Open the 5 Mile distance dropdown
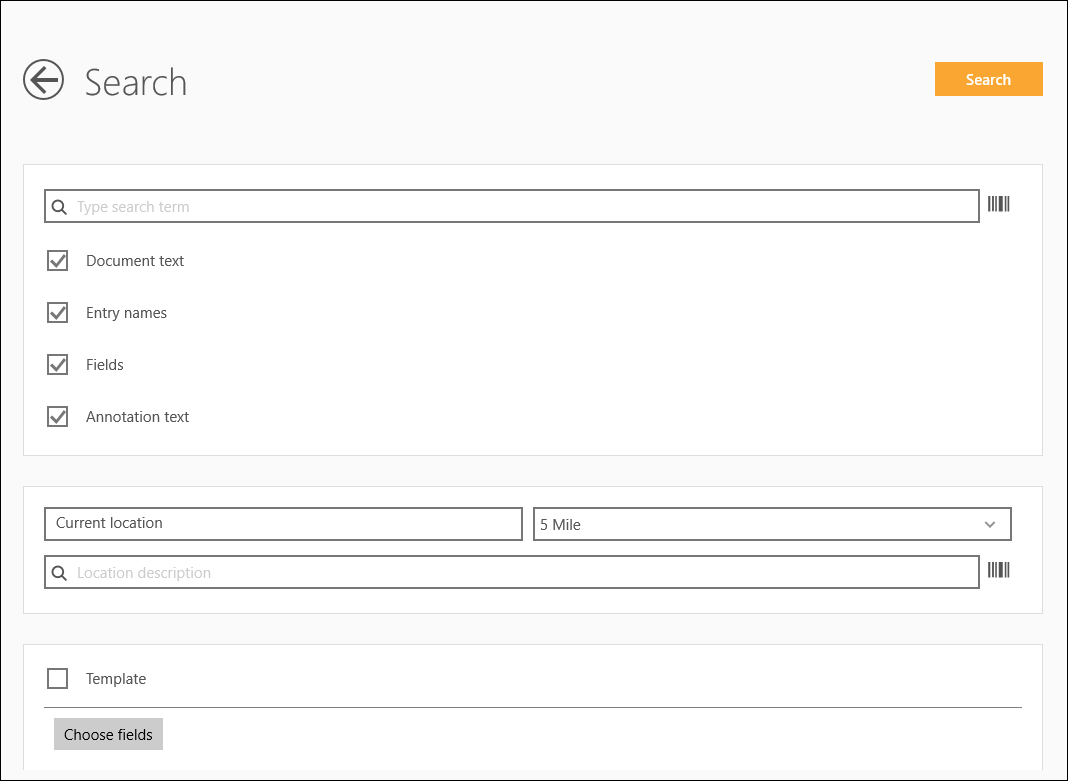Viewport: 1068px width, 781px height. click(x=772, y=524)
